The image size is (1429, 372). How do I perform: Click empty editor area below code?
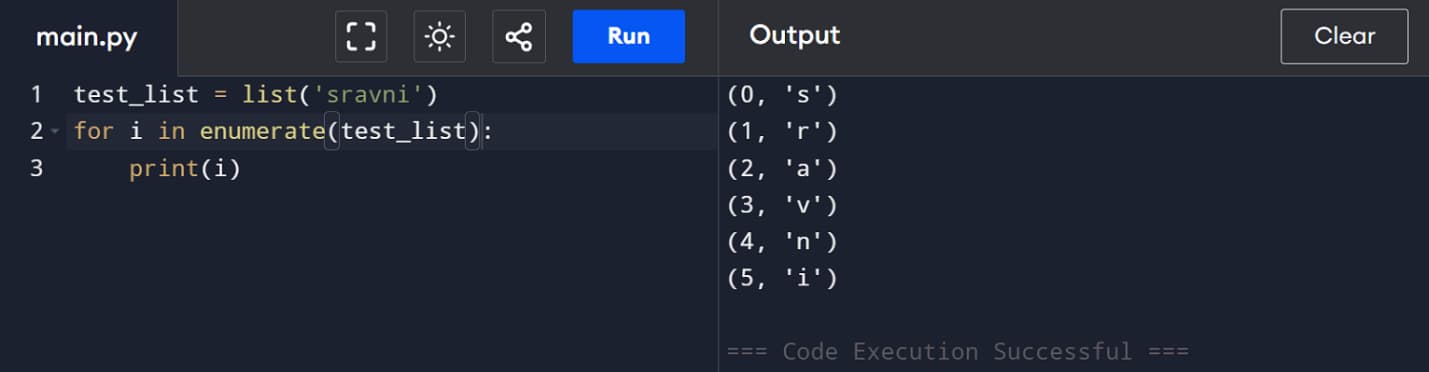392,280
